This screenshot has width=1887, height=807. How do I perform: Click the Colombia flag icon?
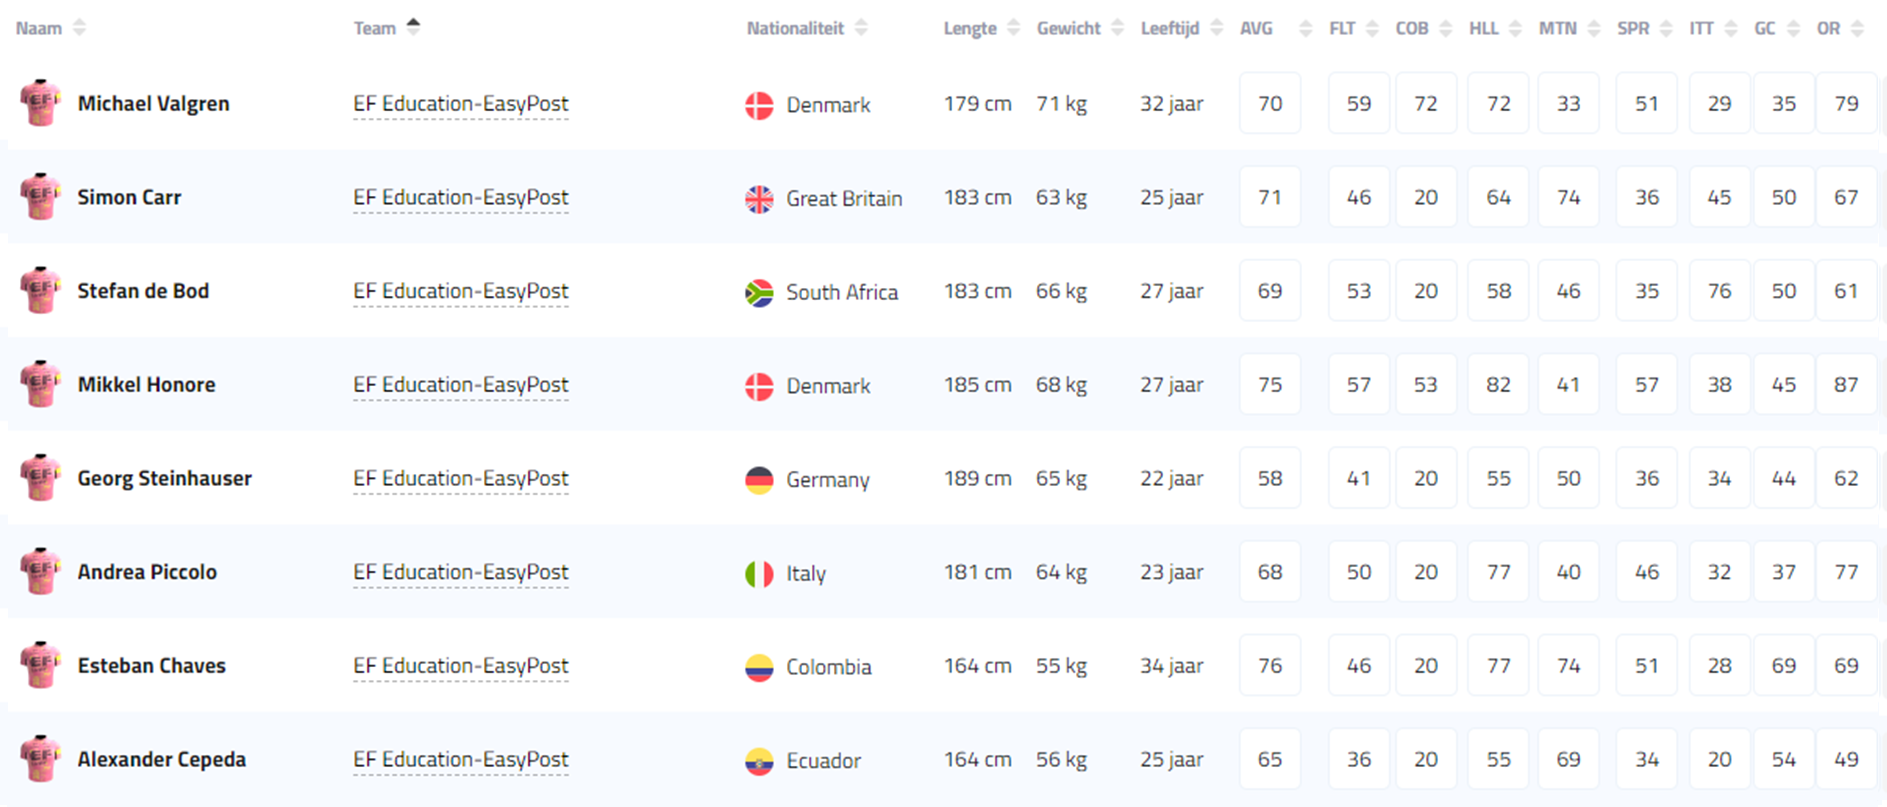click(759, 667)
